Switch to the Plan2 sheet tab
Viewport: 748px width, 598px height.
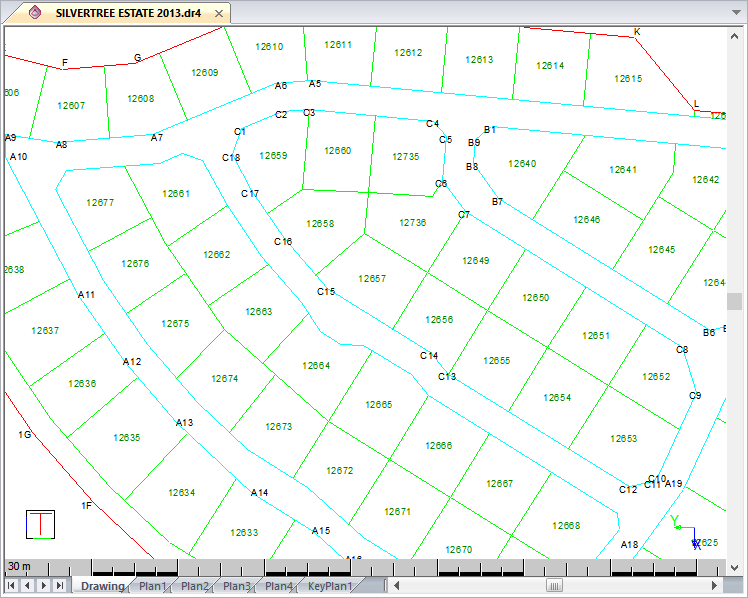pyautogui.click(x=195, y=586)
